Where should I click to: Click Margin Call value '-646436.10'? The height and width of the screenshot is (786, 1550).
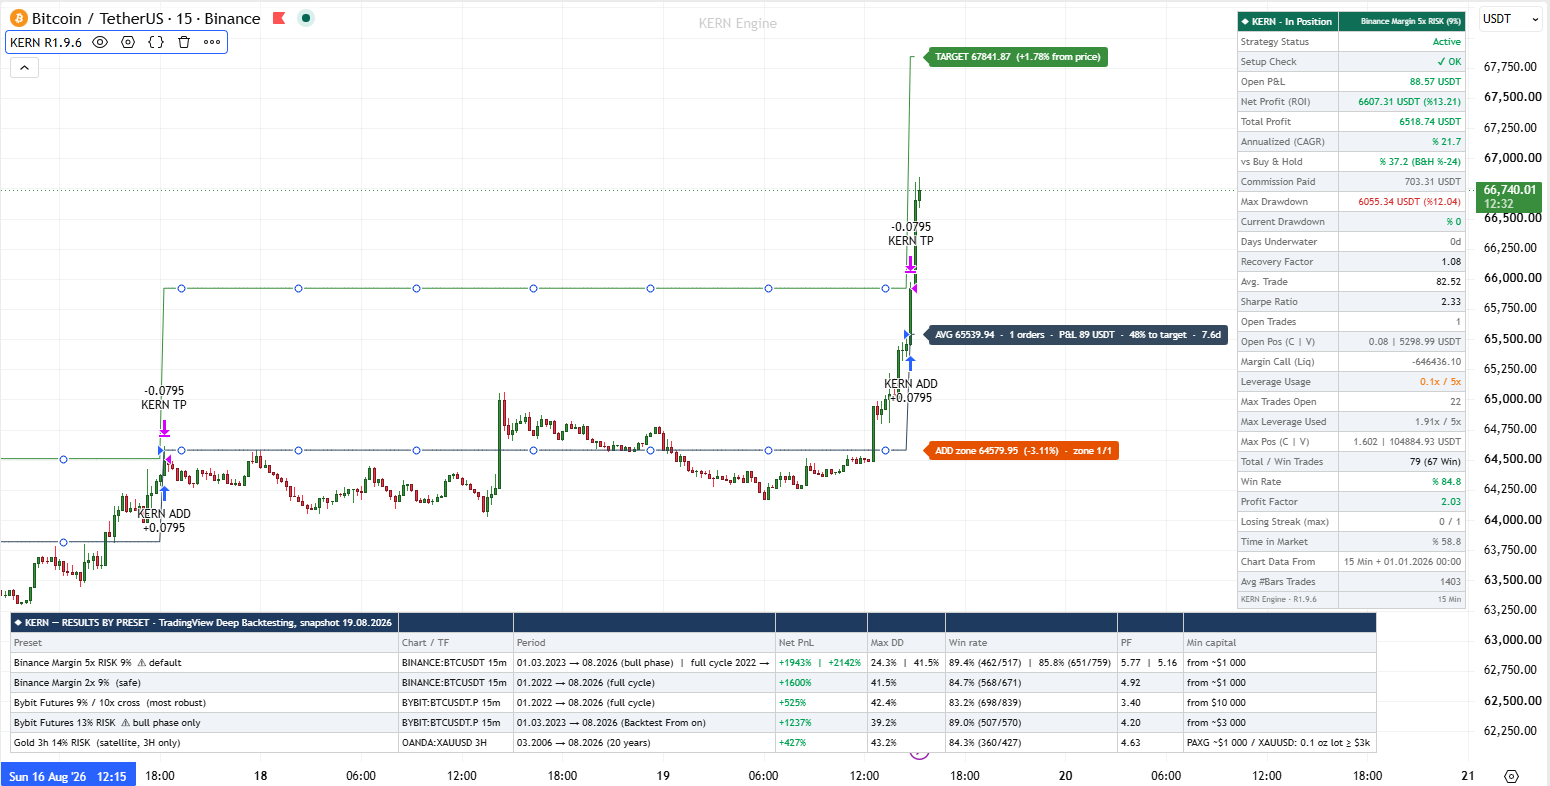coord(1436,362)
